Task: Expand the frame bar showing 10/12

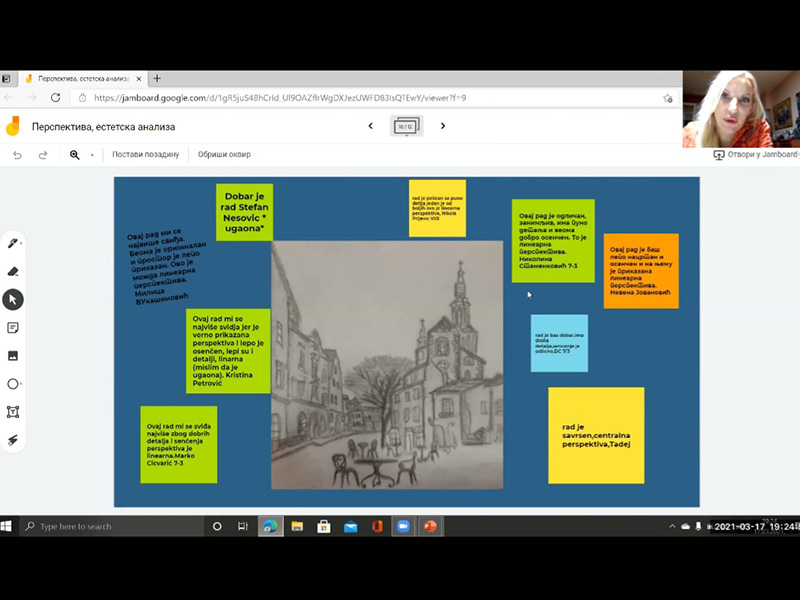Action: point(406,126)
